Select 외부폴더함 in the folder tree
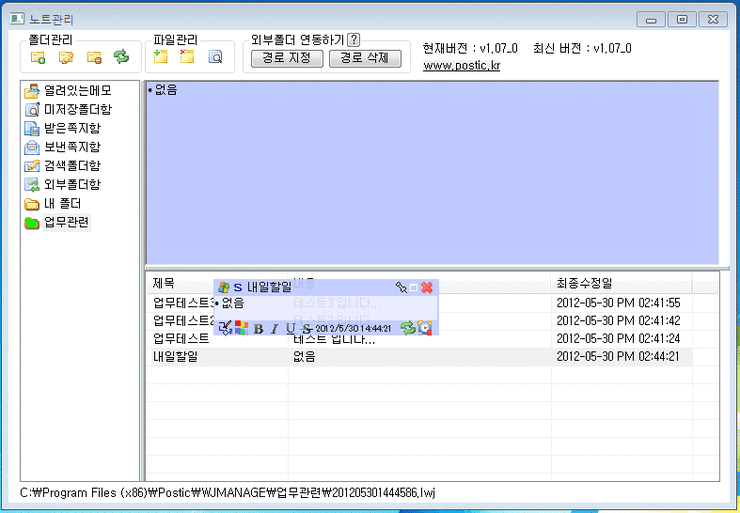This screenshot has height=513, width=740. 72,185
